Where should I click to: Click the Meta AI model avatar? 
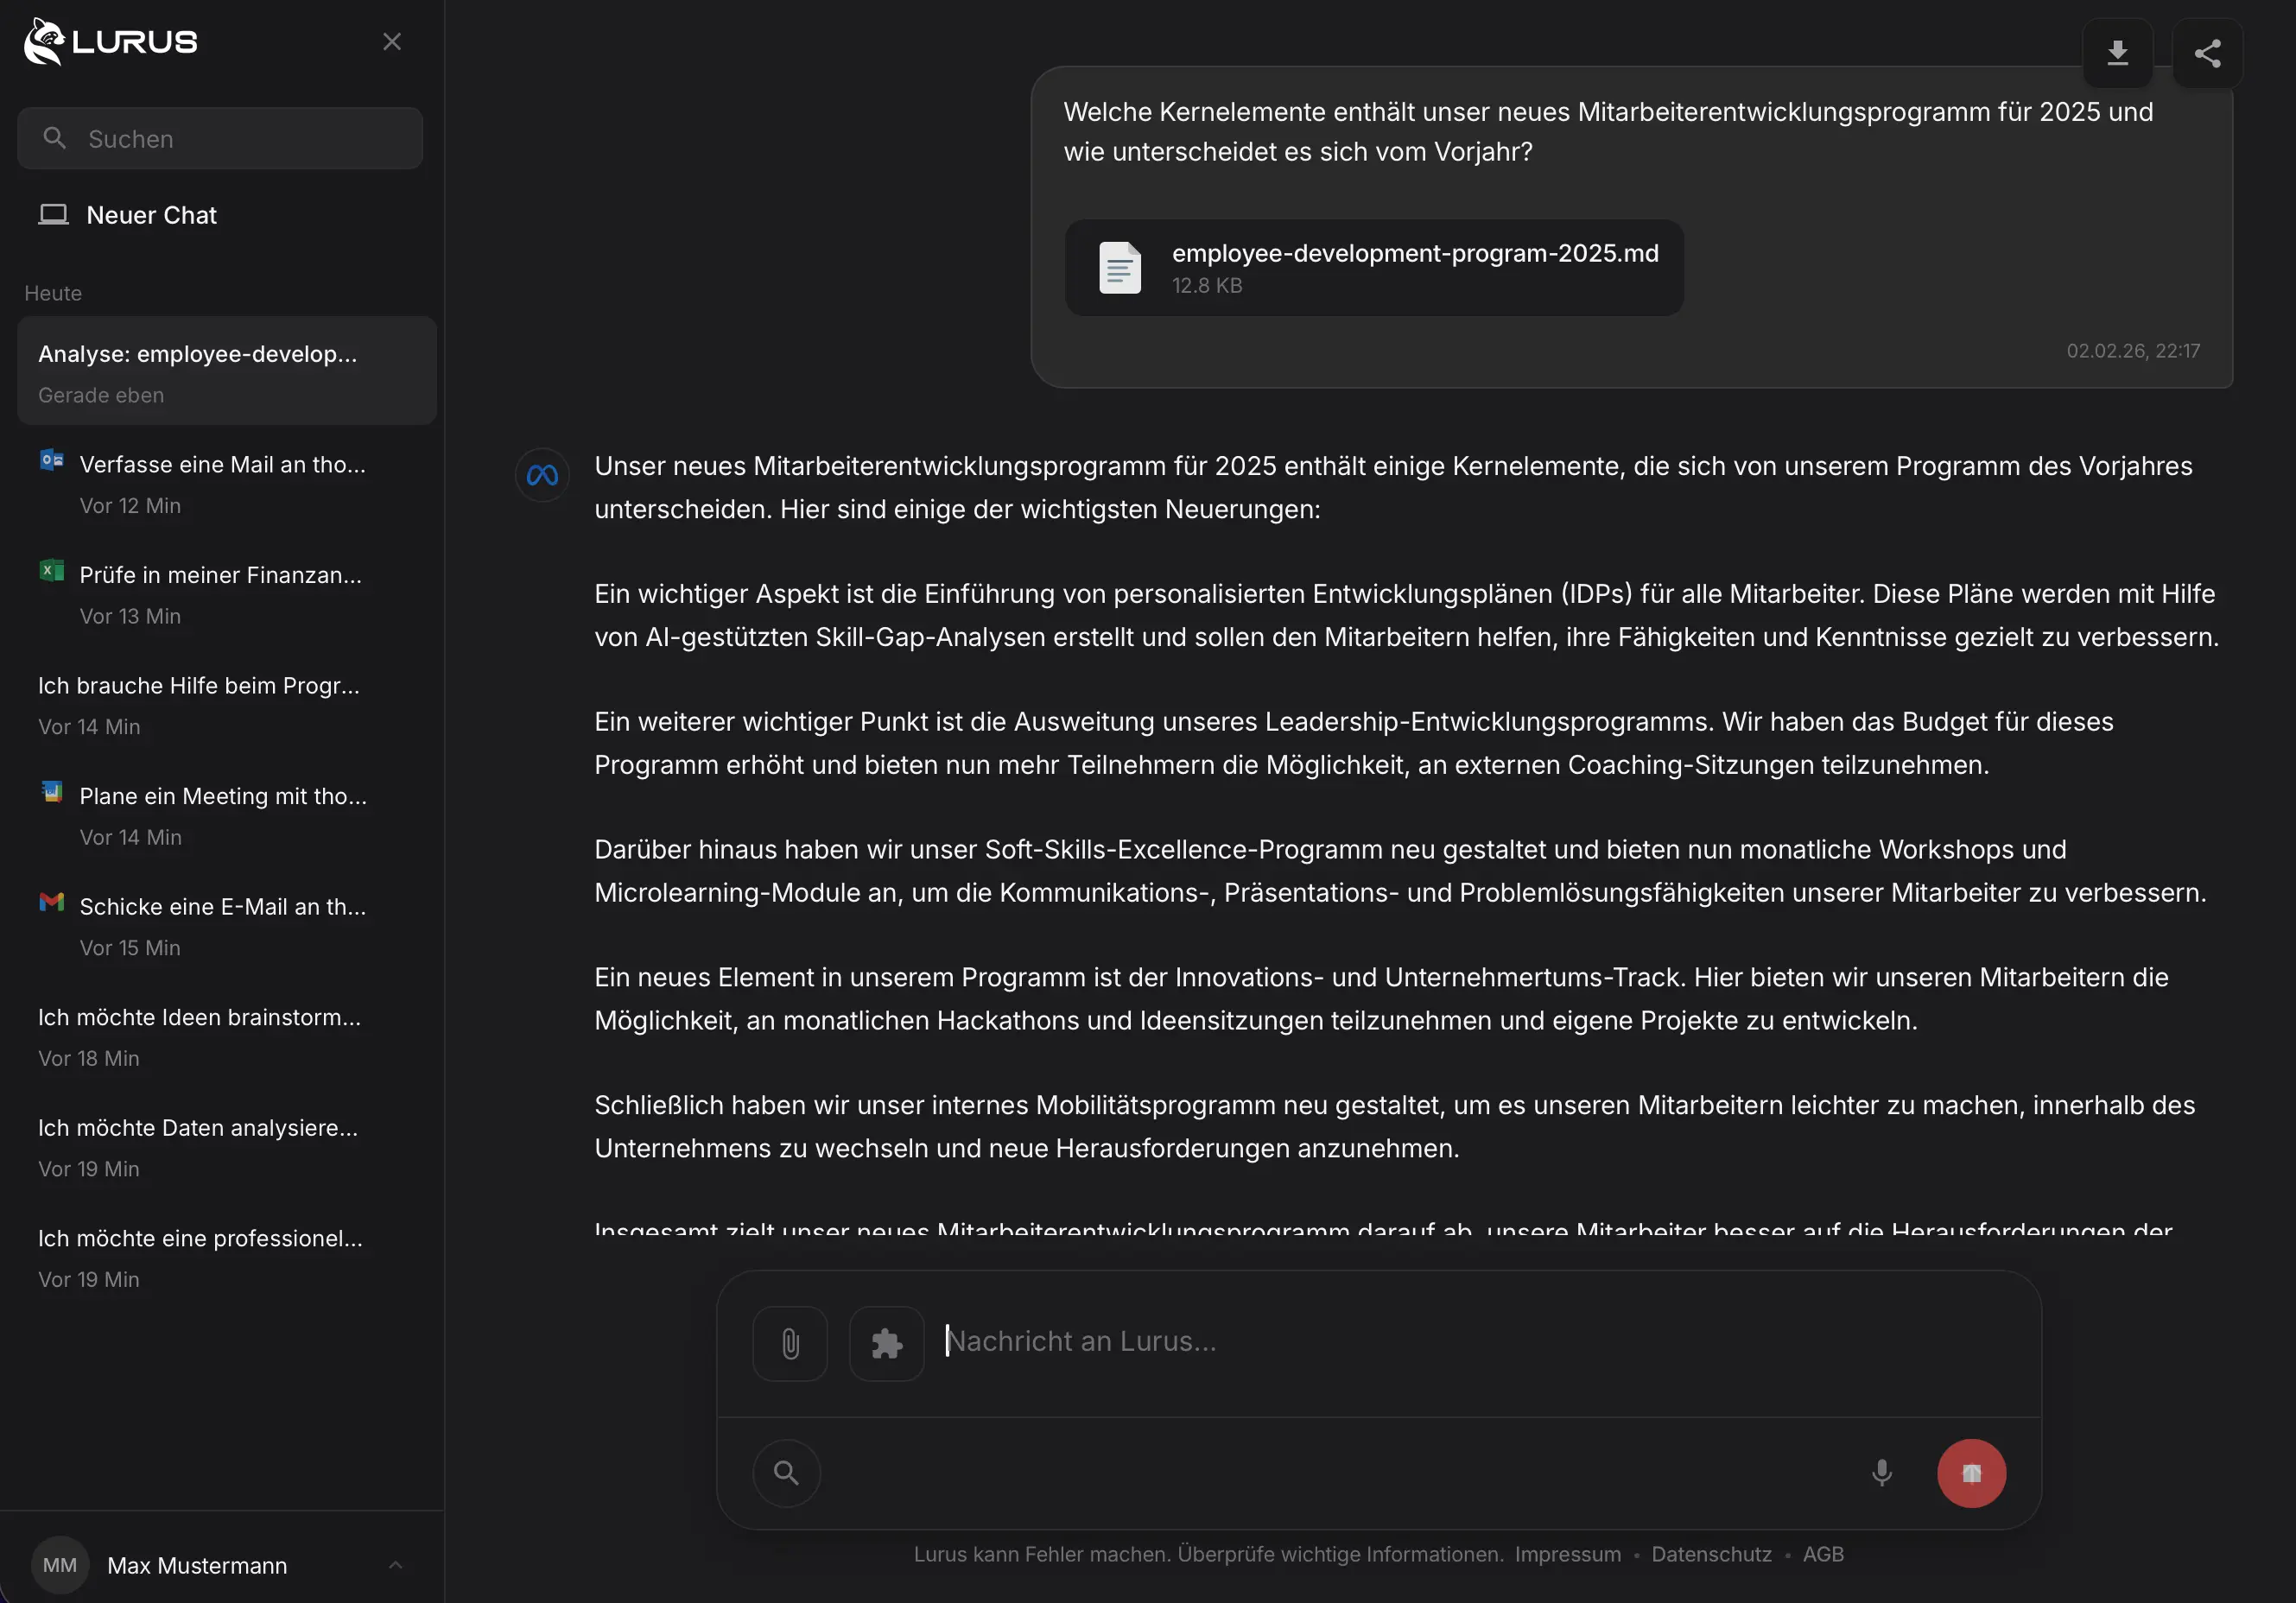point(542,475)
